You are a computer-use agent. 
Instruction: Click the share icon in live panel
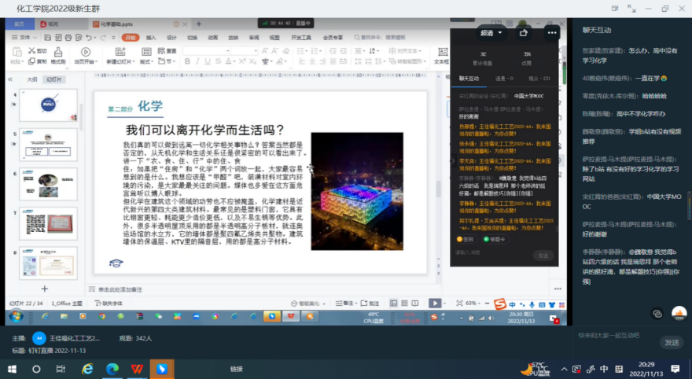tap(523, 33)
